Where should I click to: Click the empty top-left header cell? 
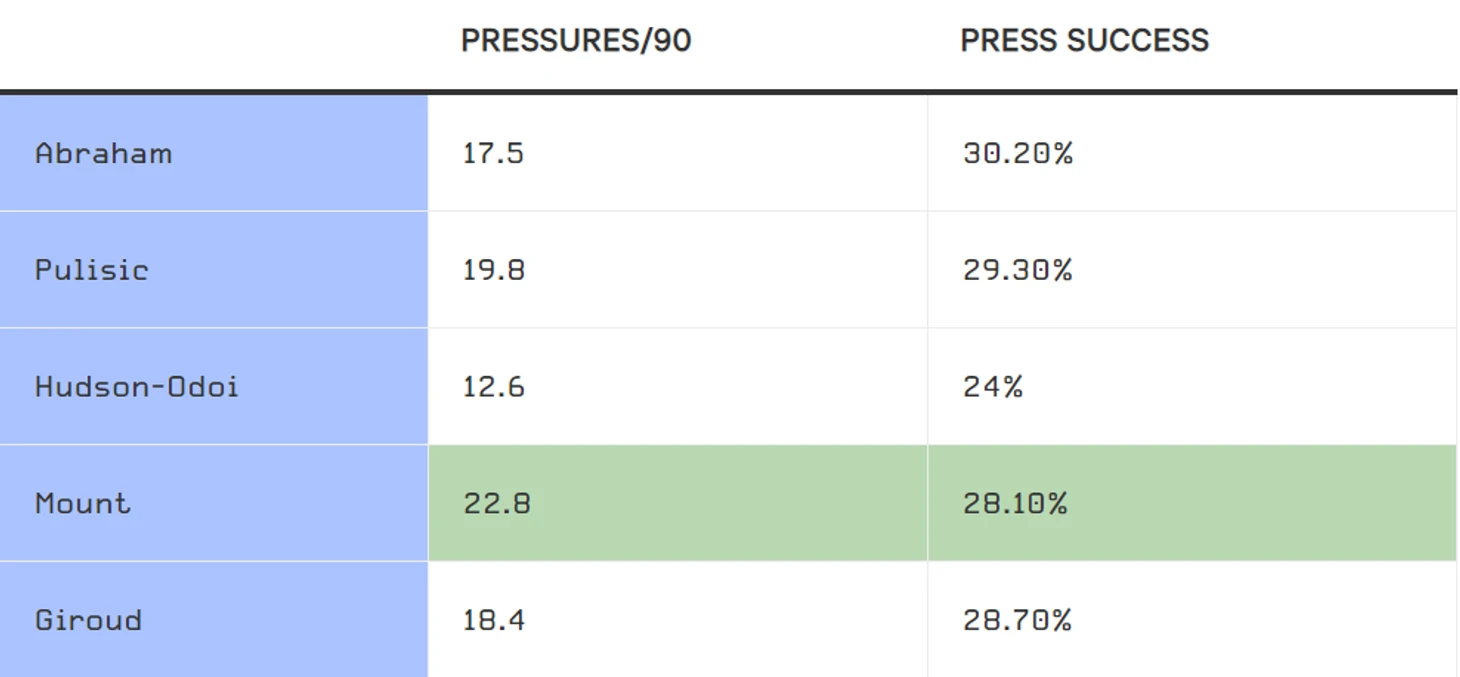[x=214, y=44]
